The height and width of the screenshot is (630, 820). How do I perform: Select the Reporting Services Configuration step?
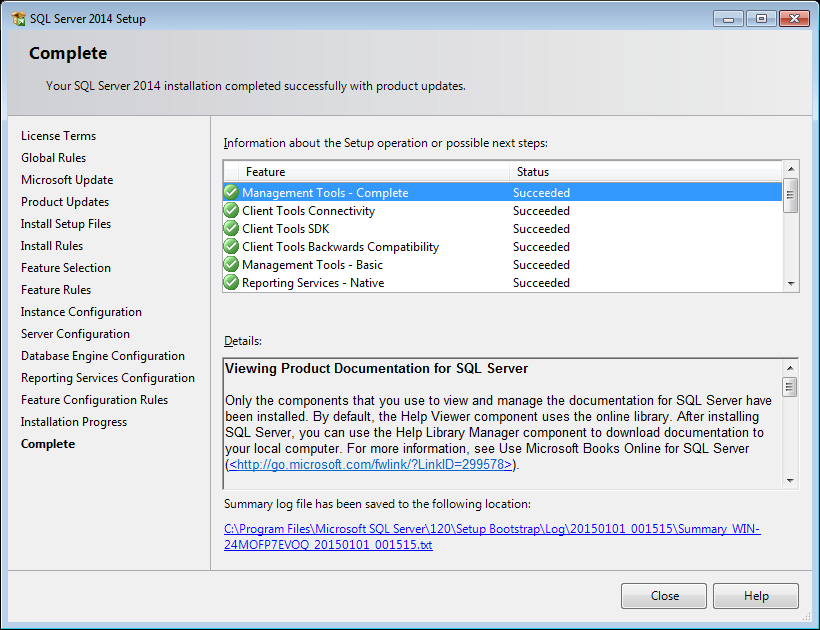[108, 377]
